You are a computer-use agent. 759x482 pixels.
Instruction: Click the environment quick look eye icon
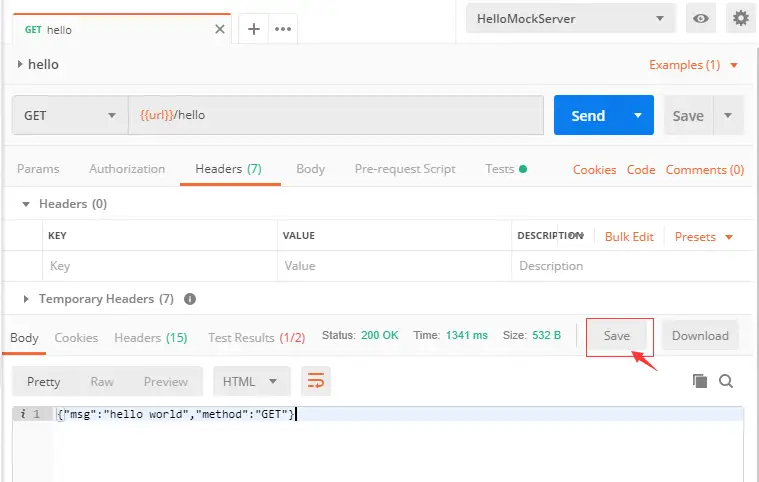[x=701, y=18]
